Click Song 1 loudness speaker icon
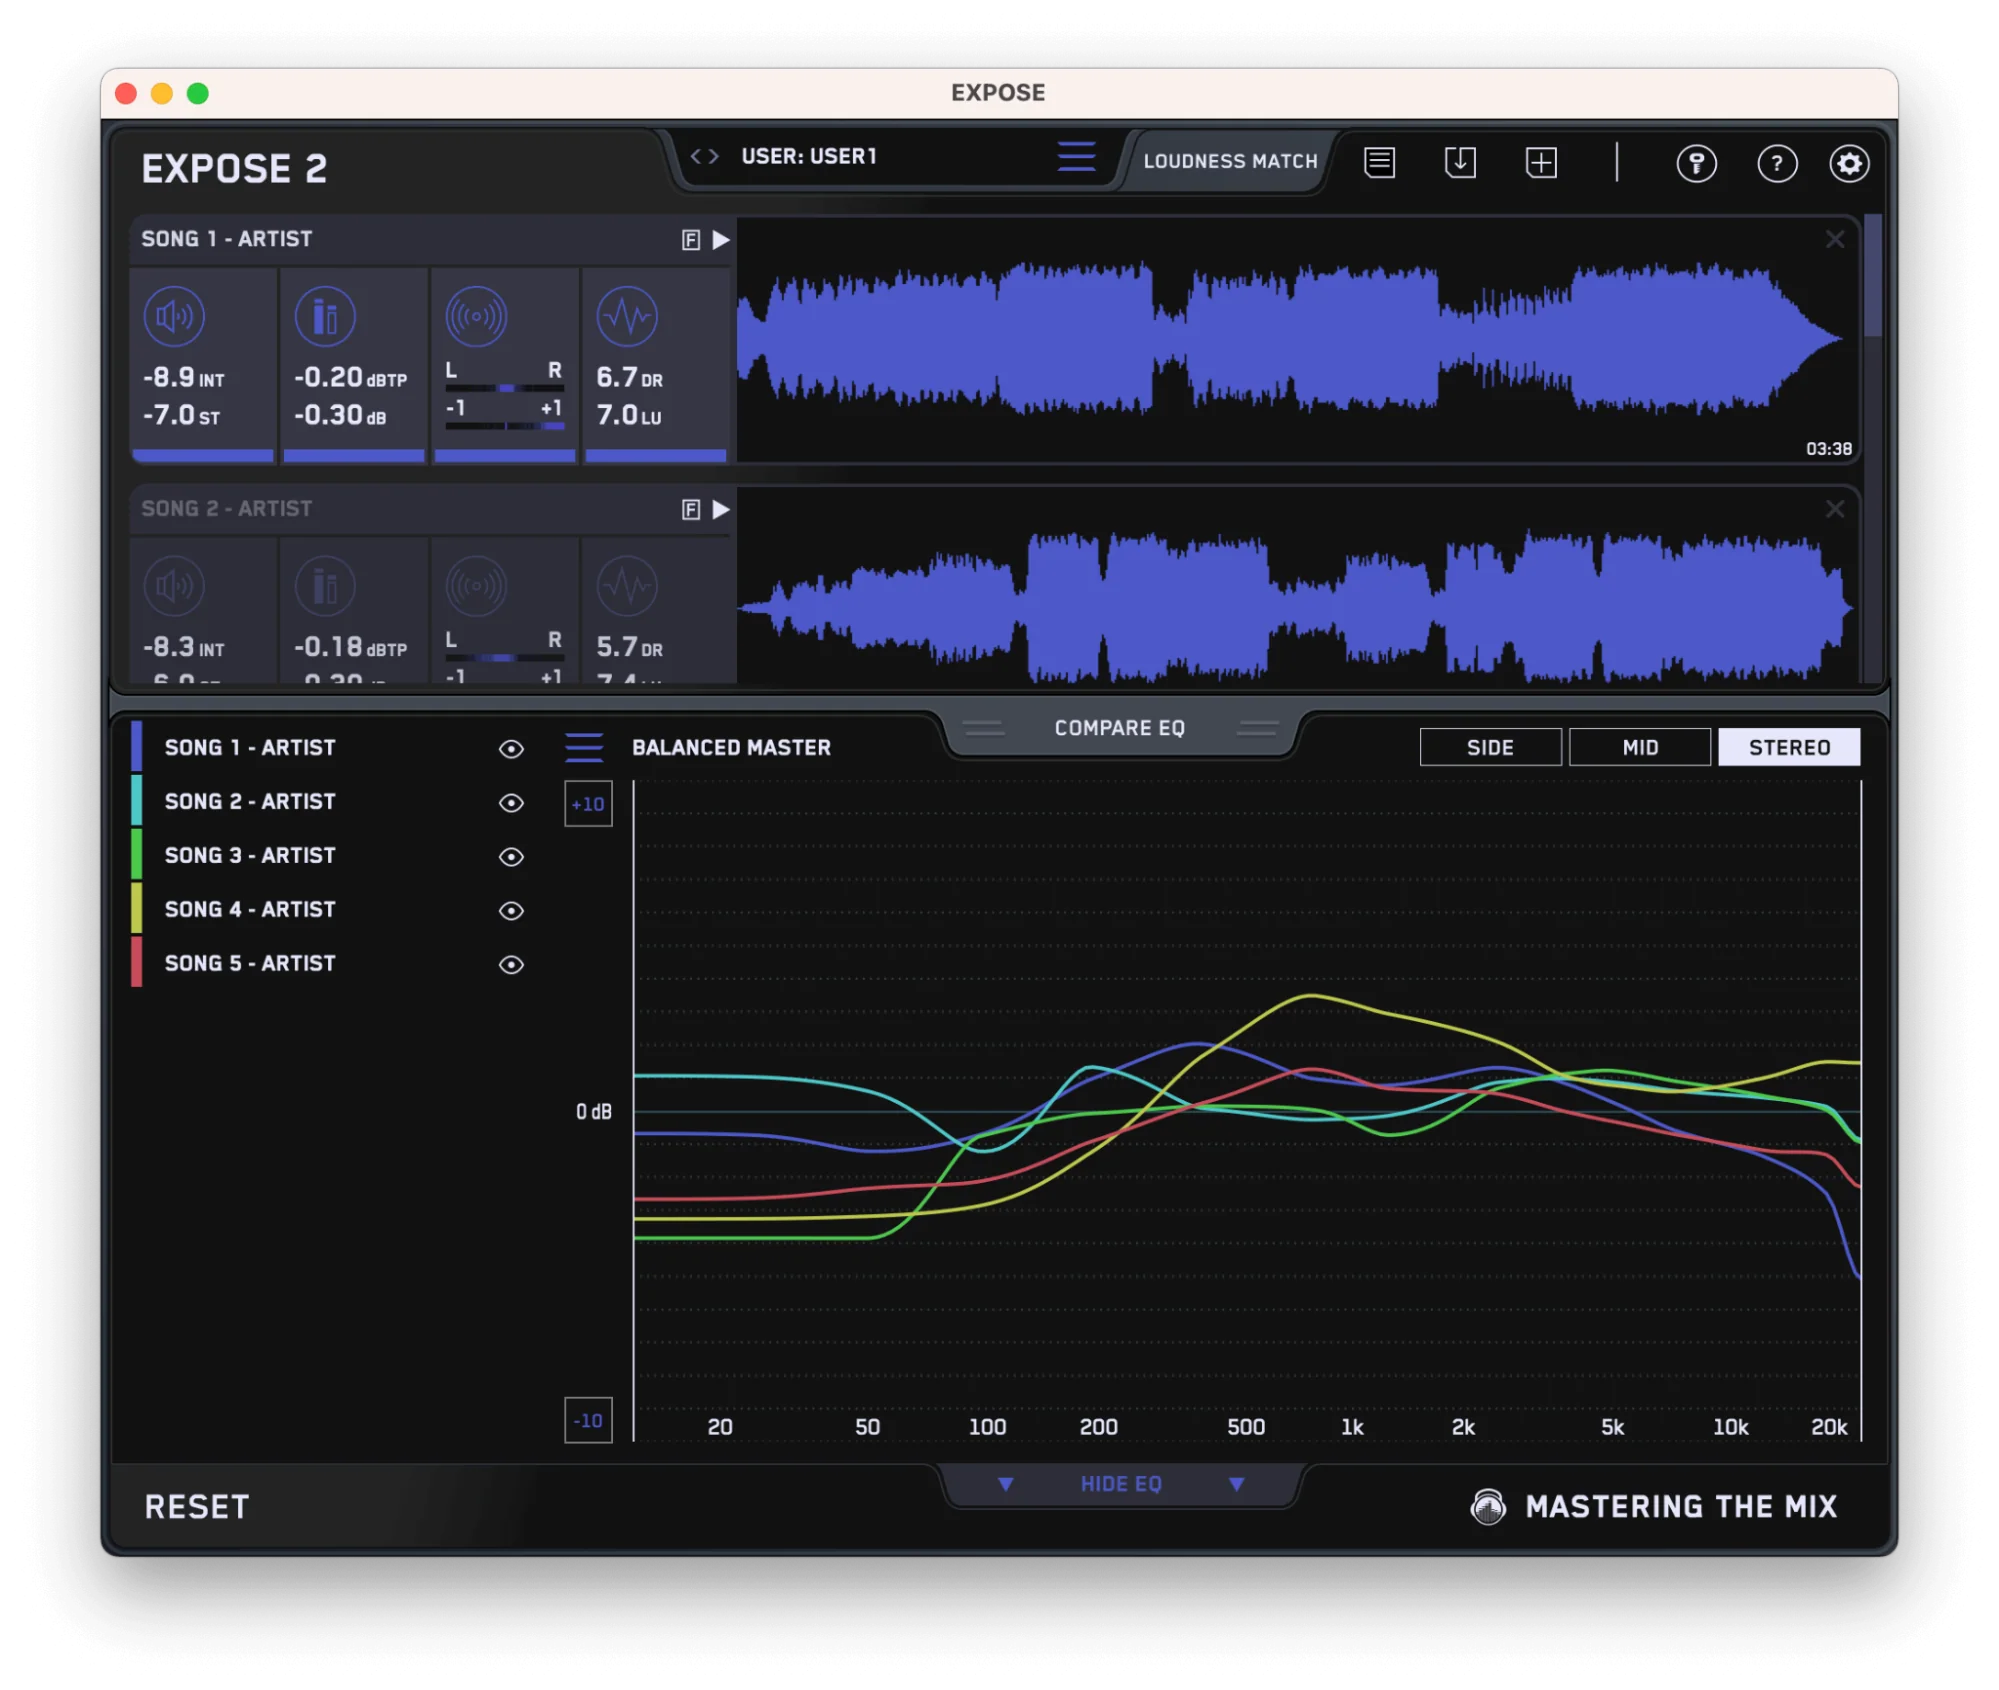Viewport: 1999px width, 1690px height. tap(174, 317)
